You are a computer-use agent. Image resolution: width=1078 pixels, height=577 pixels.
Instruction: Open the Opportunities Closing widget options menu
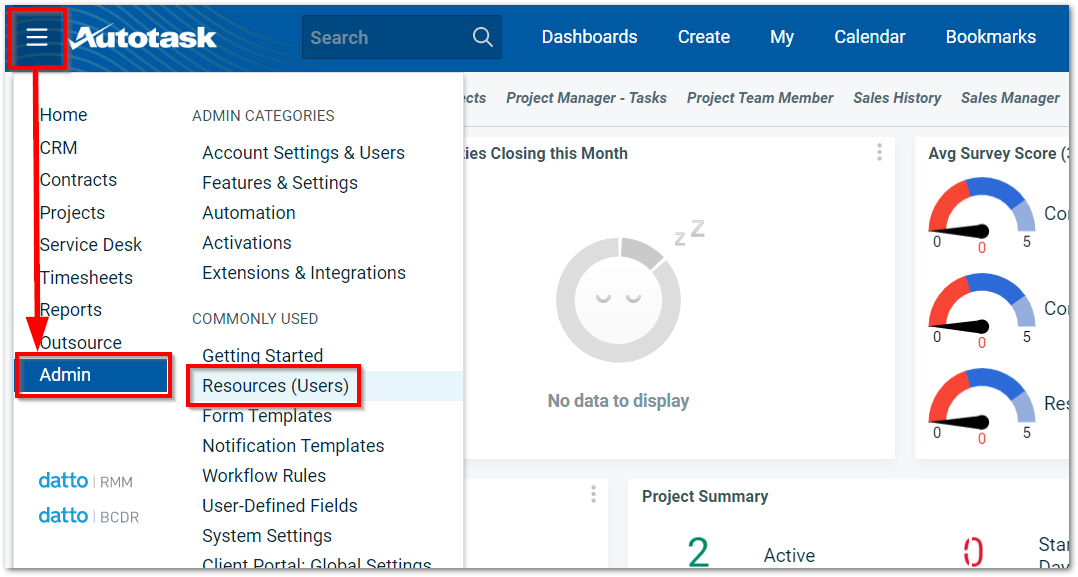point(879,152)
